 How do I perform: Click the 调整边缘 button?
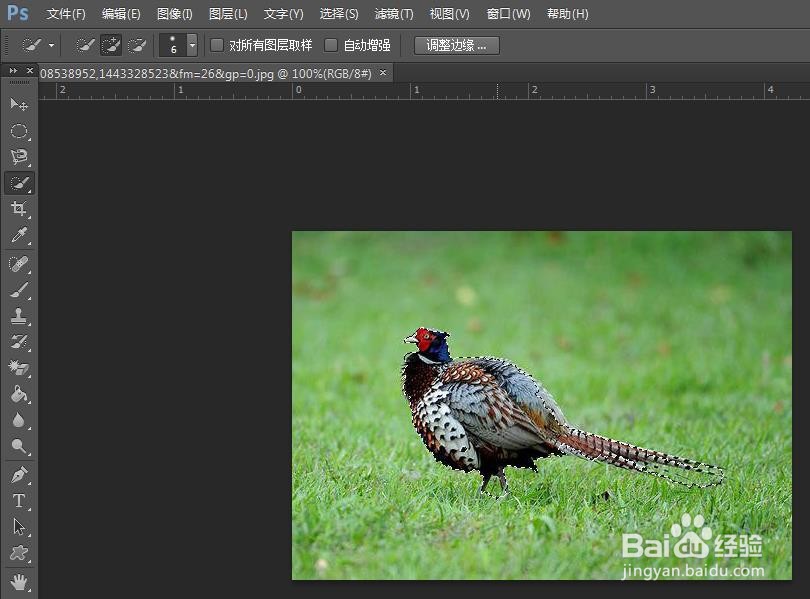[x=457, y=45]
